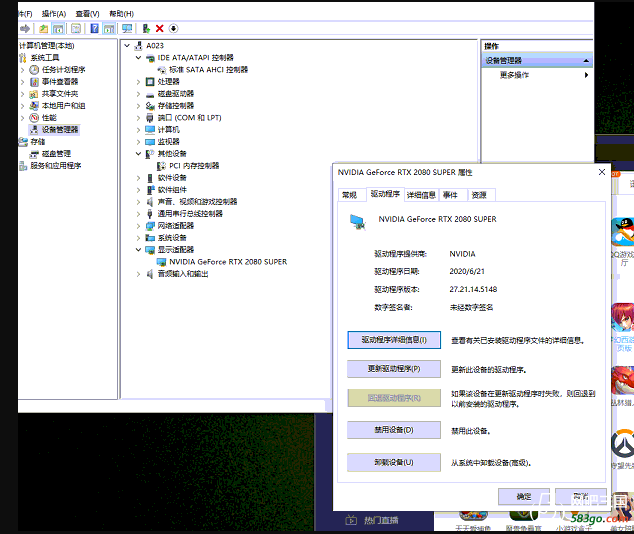Select NVIDIA GeForce RTX 2080 SUPER in device tree
Screen dimensions: 634x534
tap(228, 262)
